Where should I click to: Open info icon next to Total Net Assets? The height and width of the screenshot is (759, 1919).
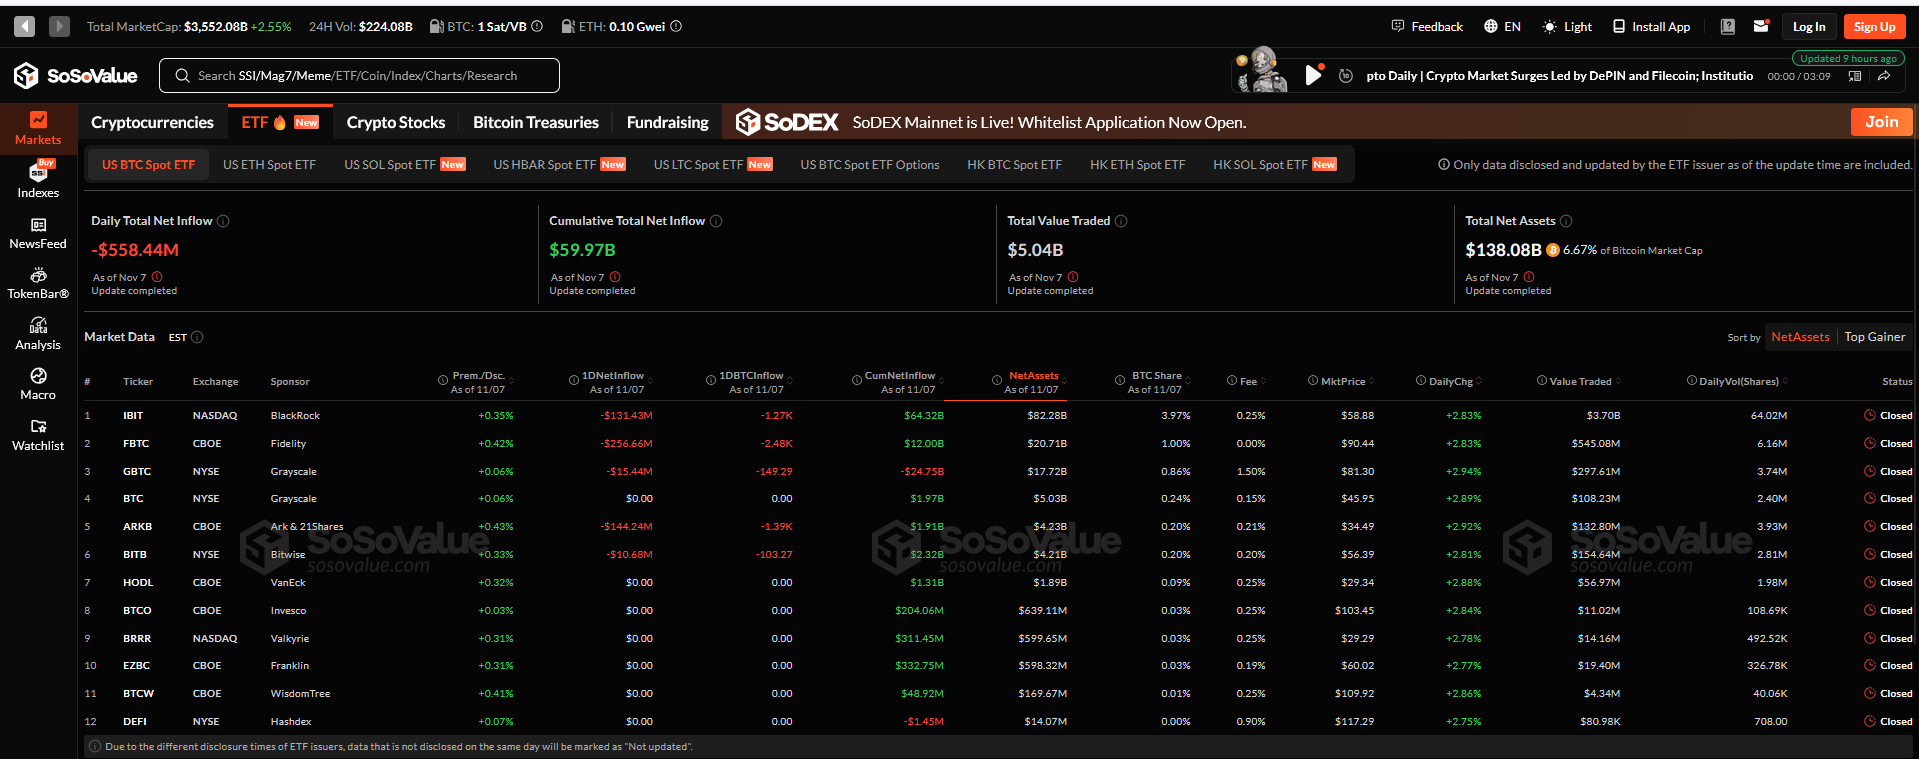1566,221
